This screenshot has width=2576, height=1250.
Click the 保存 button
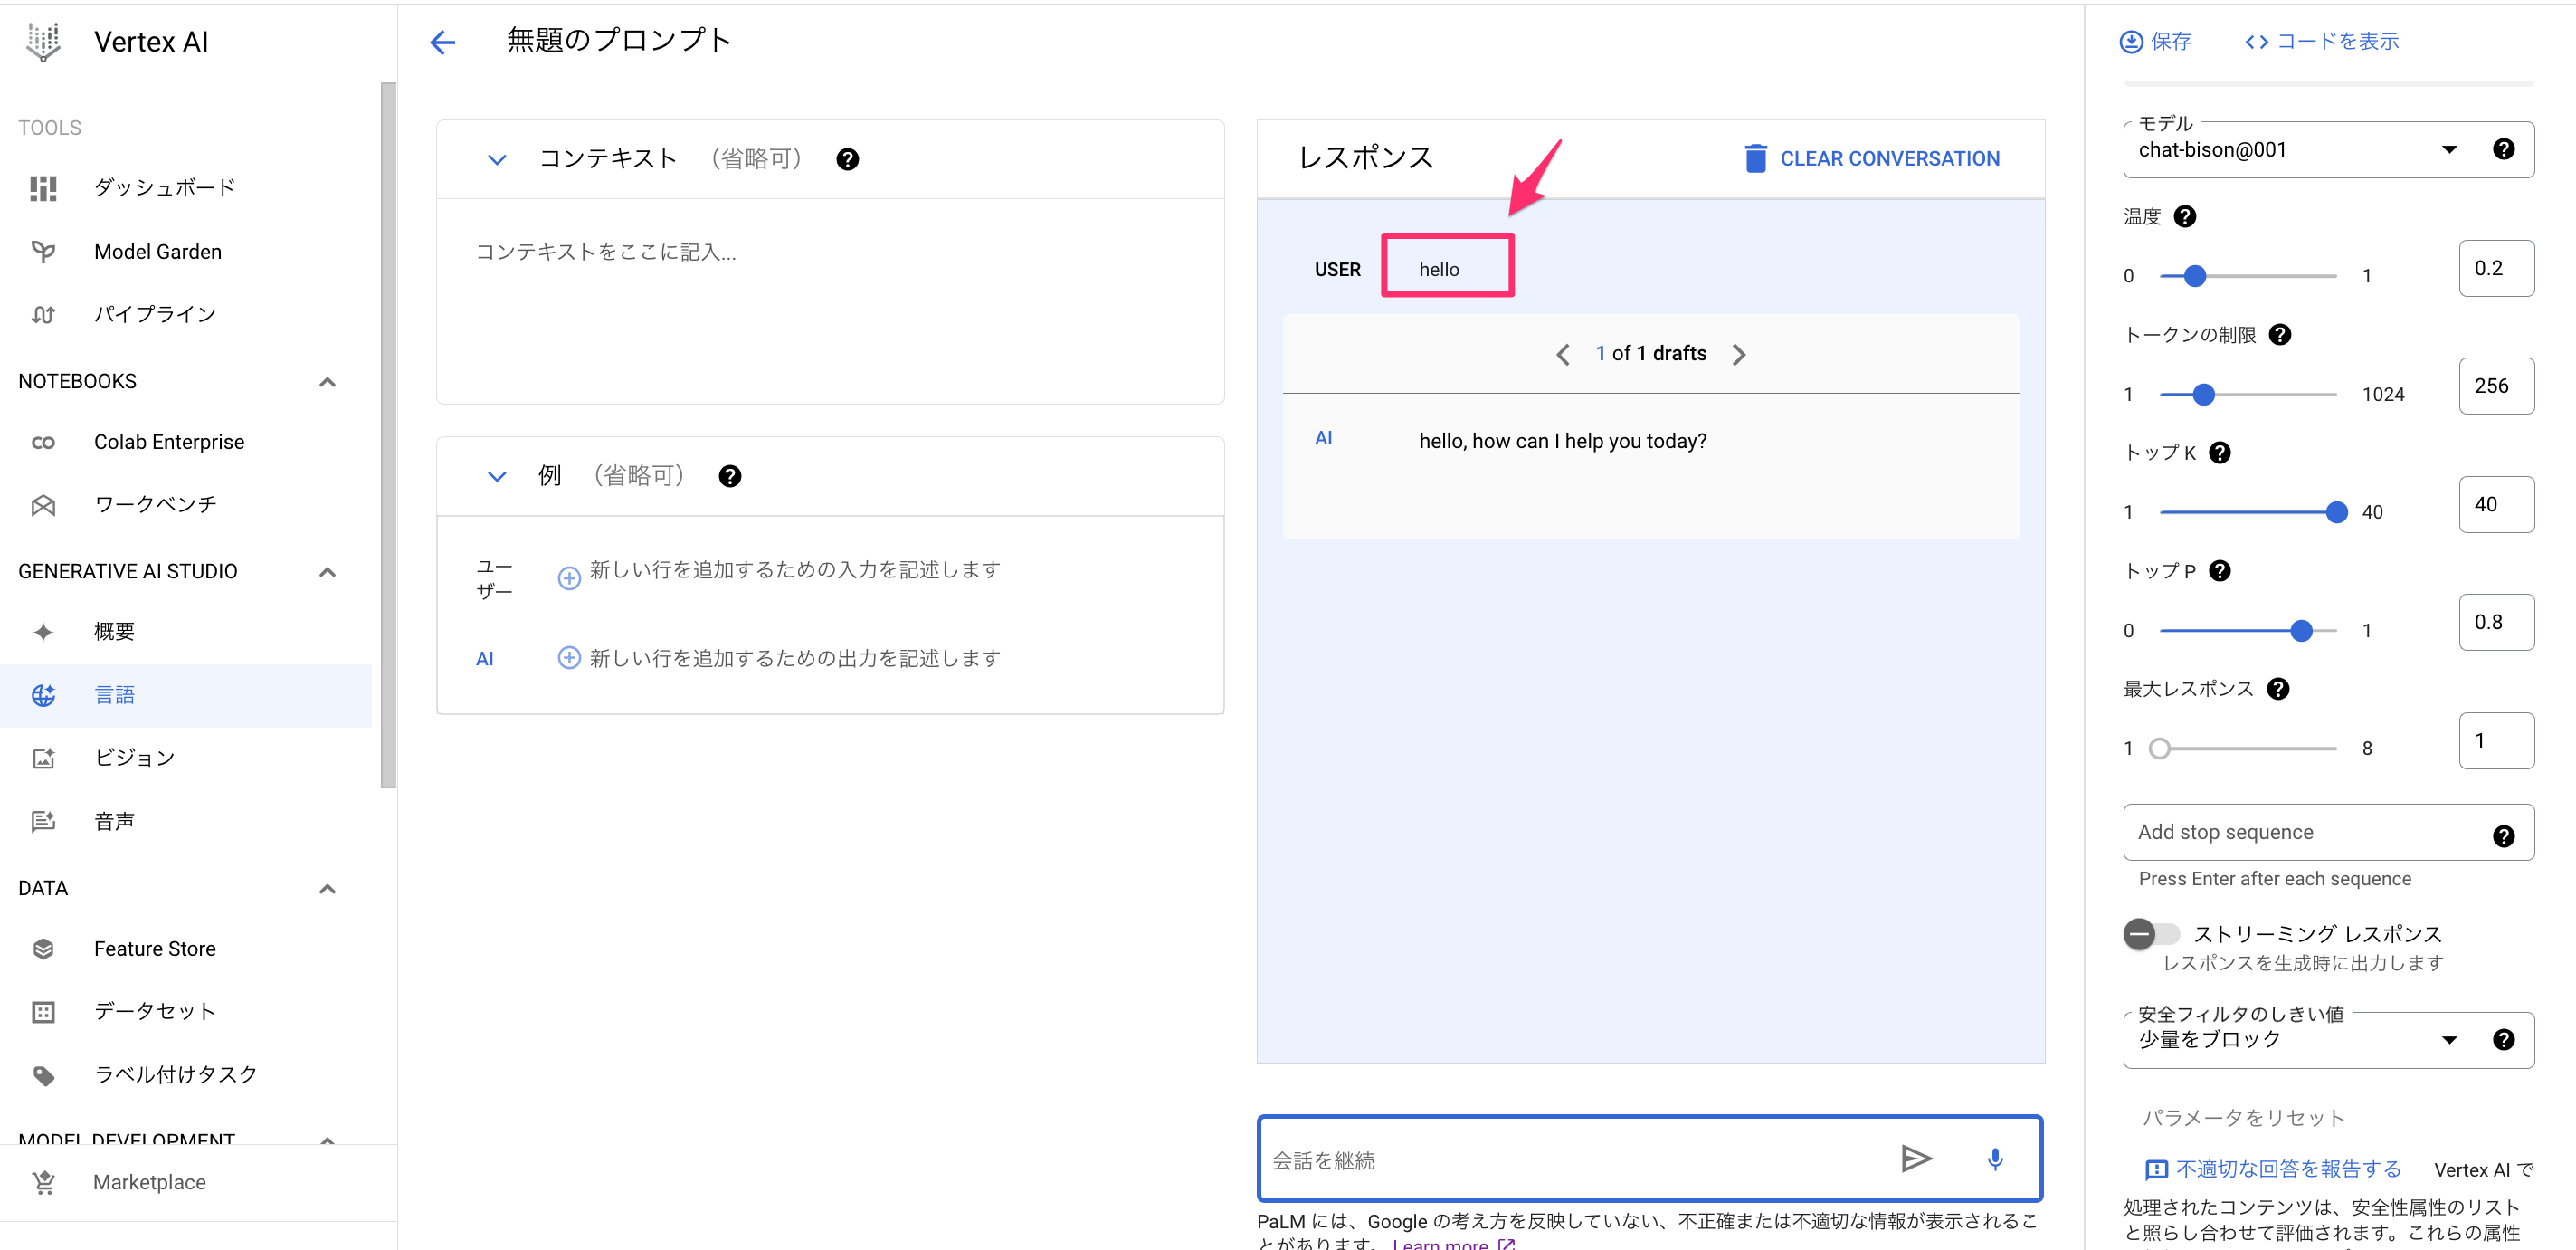tap(2155, 41)
